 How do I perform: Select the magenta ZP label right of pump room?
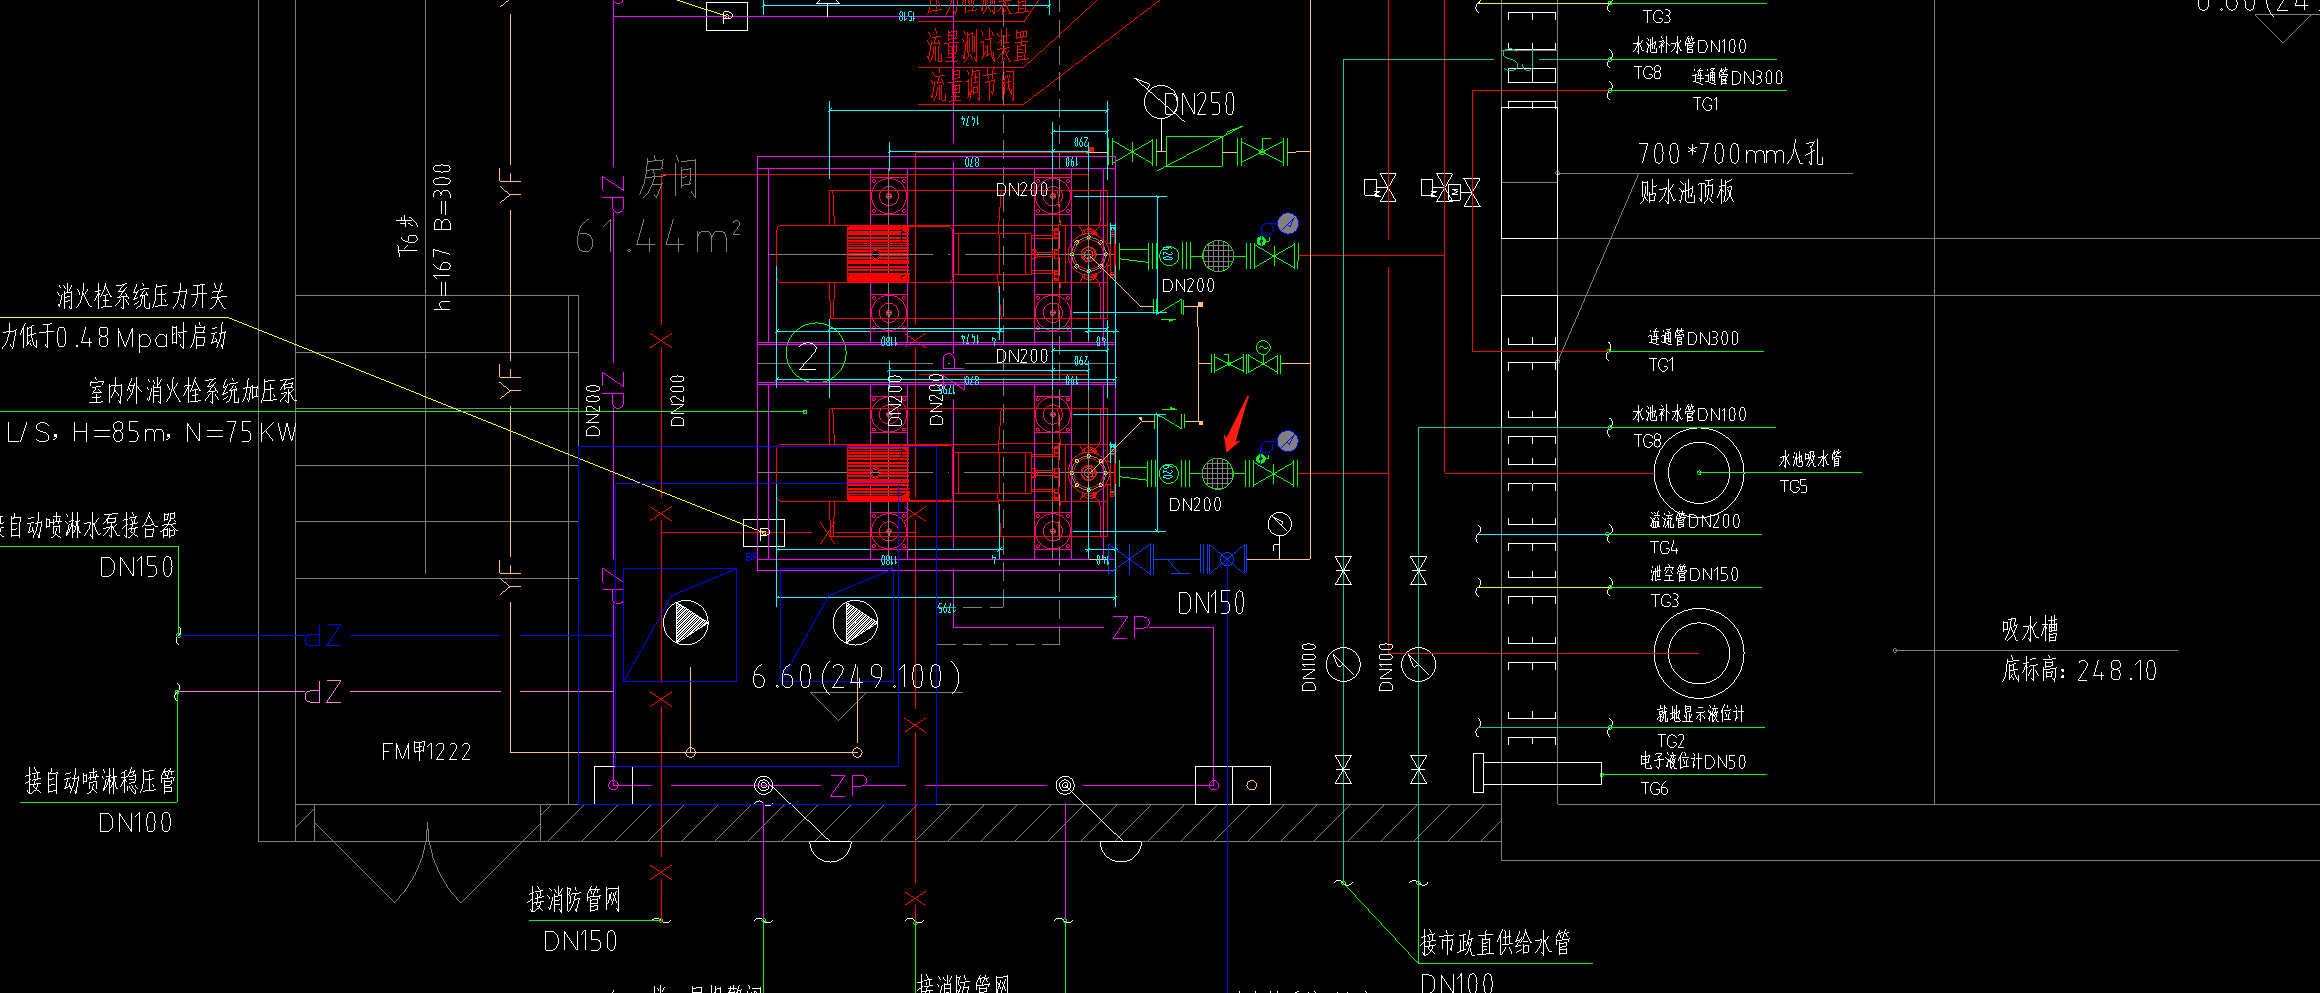point(1131,627)
